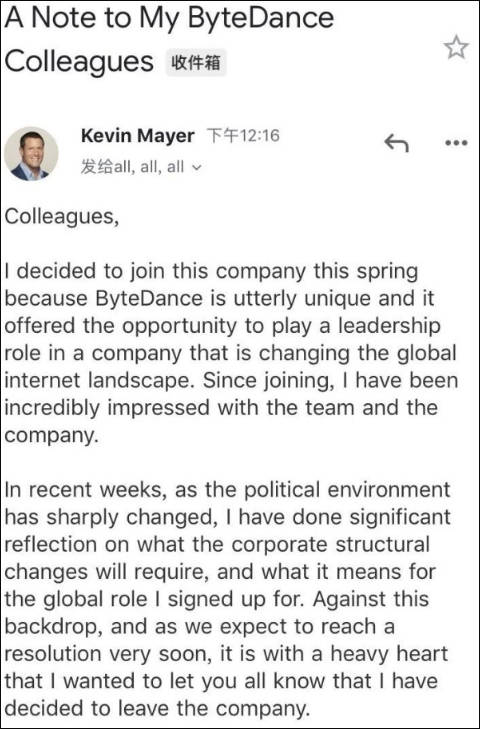
Task: Show recipients by tapping '发给all, all, all'
Action: pyautogui.click(x=132, y=167)
